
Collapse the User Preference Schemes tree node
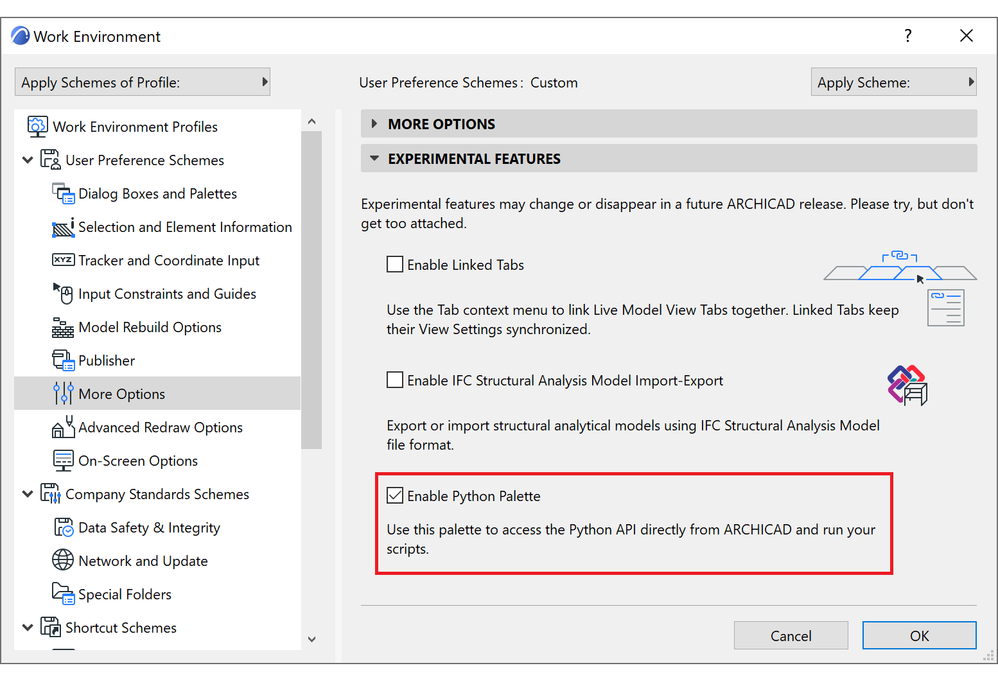27,160
